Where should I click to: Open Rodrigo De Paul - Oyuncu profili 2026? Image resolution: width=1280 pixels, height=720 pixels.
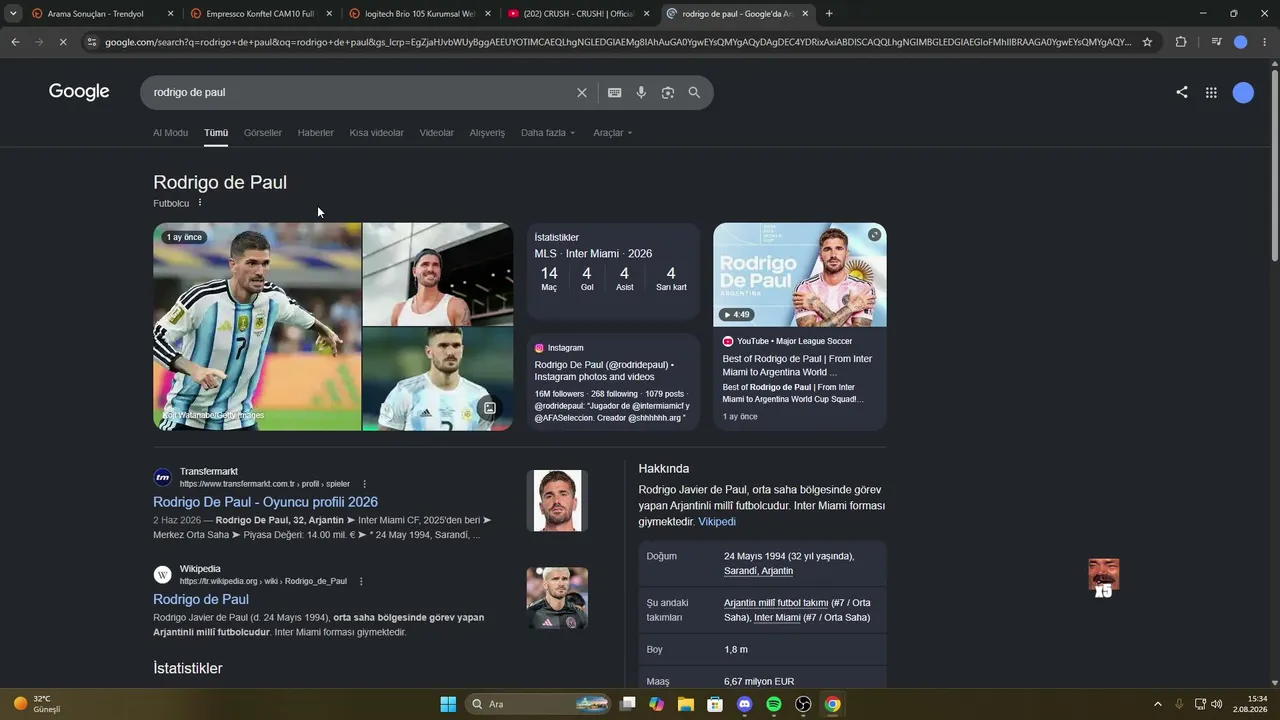265,502
